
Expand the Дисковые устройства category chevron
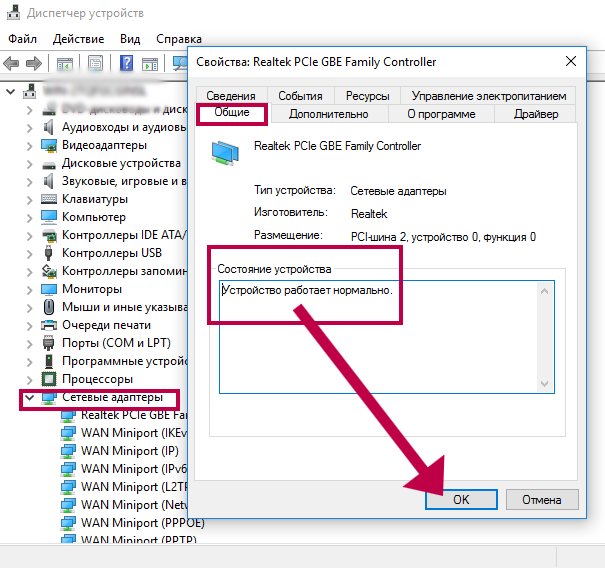point(27,163)
